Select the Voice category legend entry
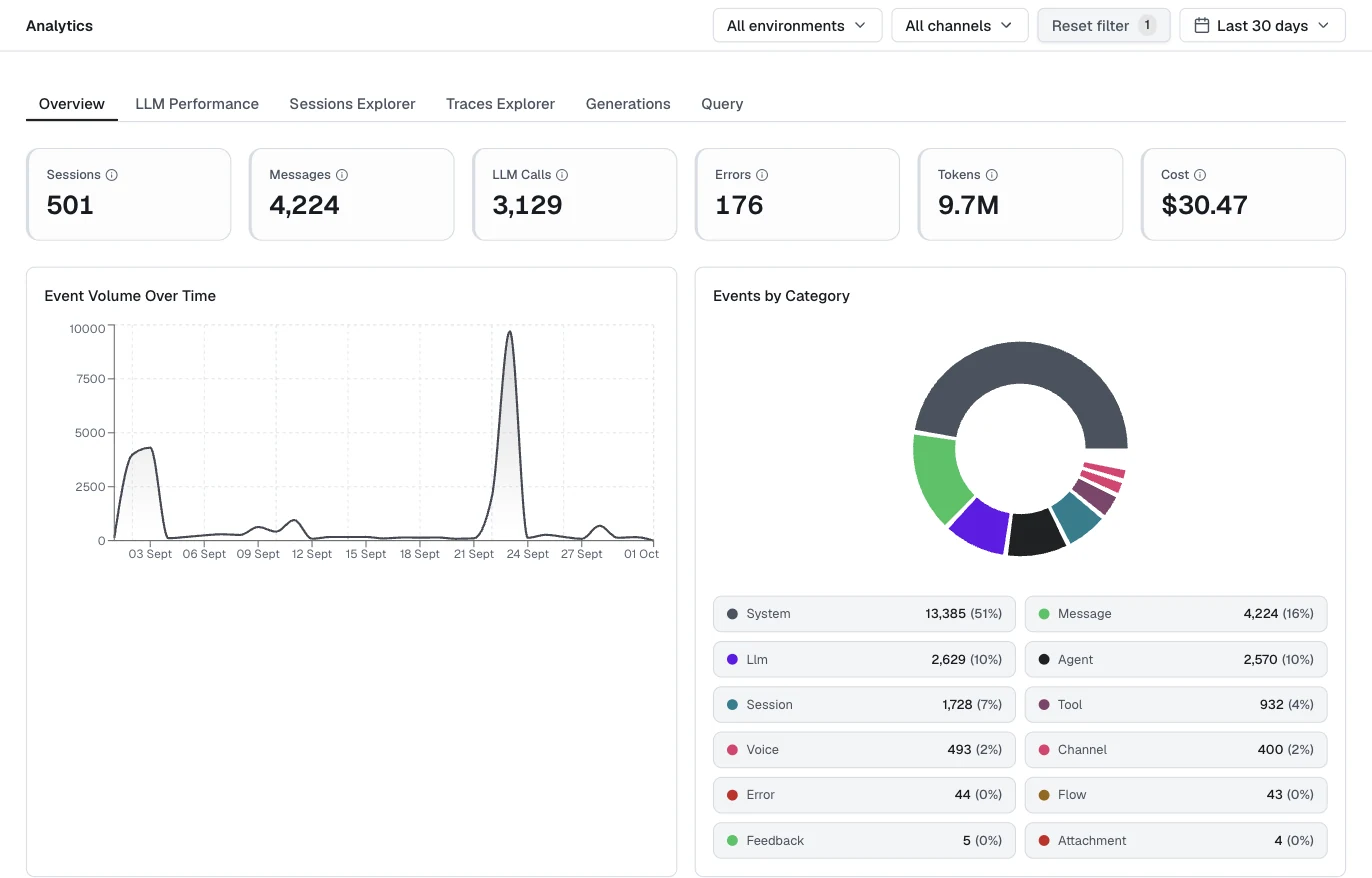The width and height of the screenshot is (1372, 878). click(865, 750)
